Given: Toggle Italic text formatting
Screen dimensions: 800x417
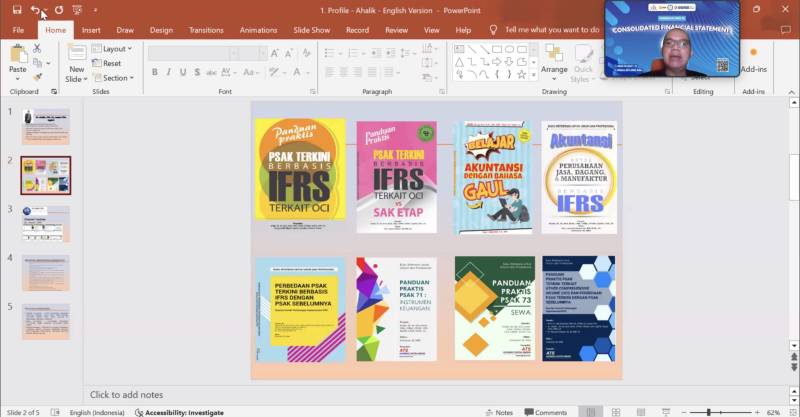Looking at the screenshot, I should (x=169, y=72).
